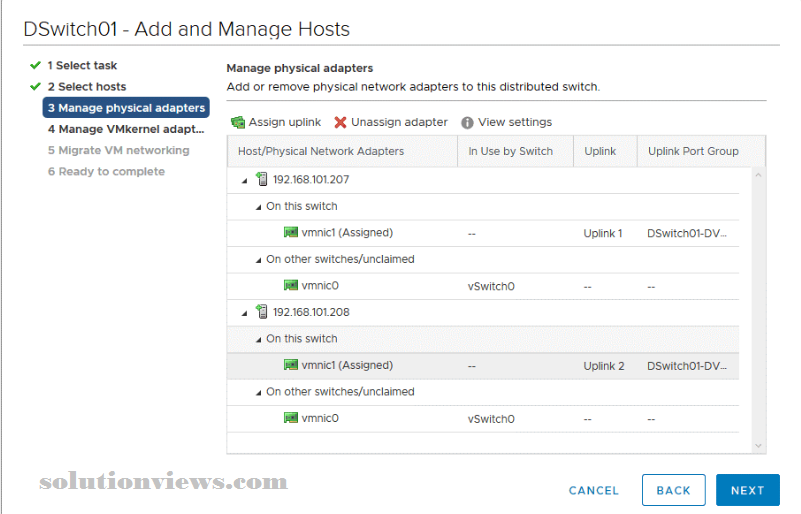Collapse 'On other switches/unclaimed' under host 208
Image resolution: width=801 pixels, height=514 pixels.
(258, 392)
